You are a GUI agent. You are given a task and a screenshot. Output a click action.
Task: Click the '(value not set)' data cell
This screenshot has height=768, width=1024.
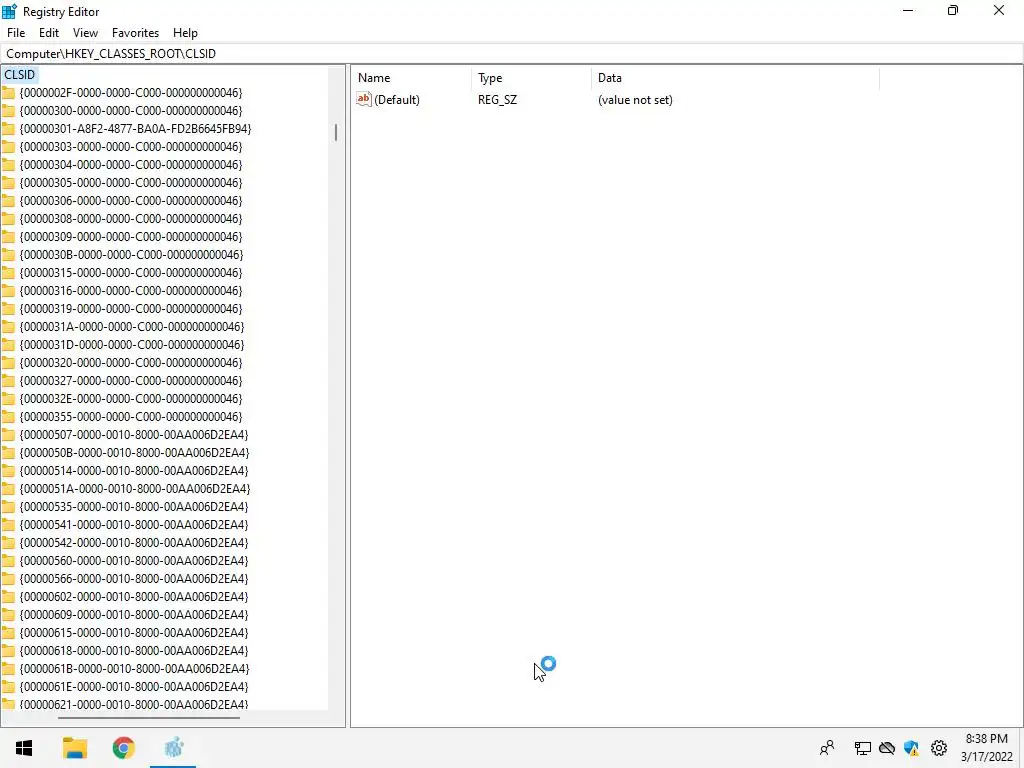(635, 100)
